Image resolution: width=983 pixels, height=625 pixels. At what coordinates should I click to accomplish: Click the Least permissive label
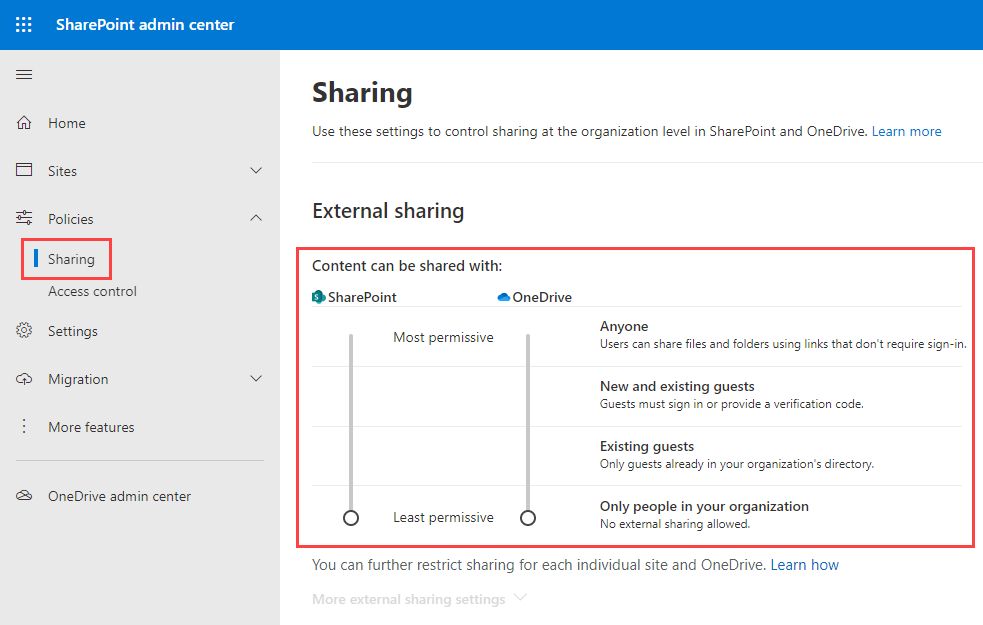pos(443,517)
